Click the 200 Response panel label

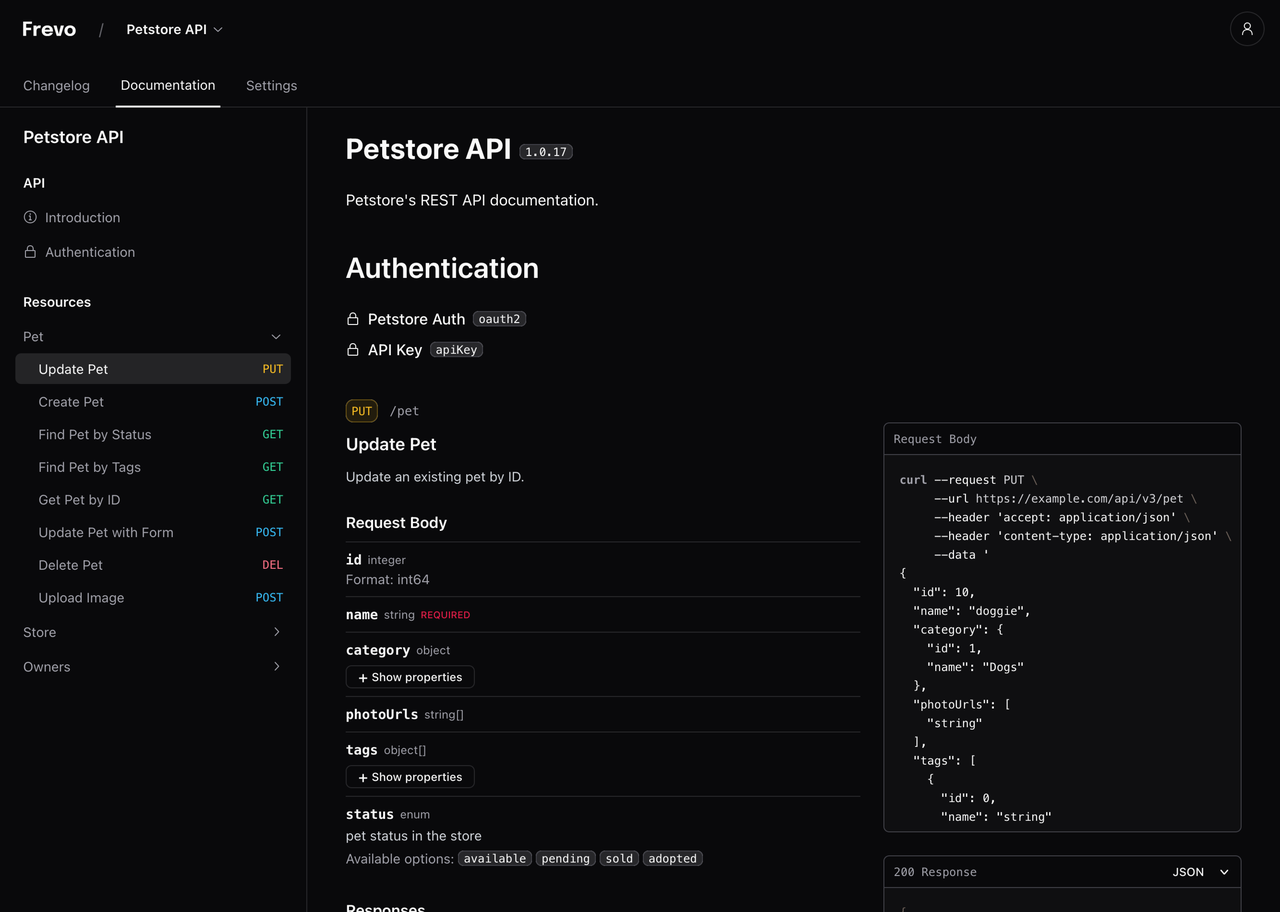(935, 872)
